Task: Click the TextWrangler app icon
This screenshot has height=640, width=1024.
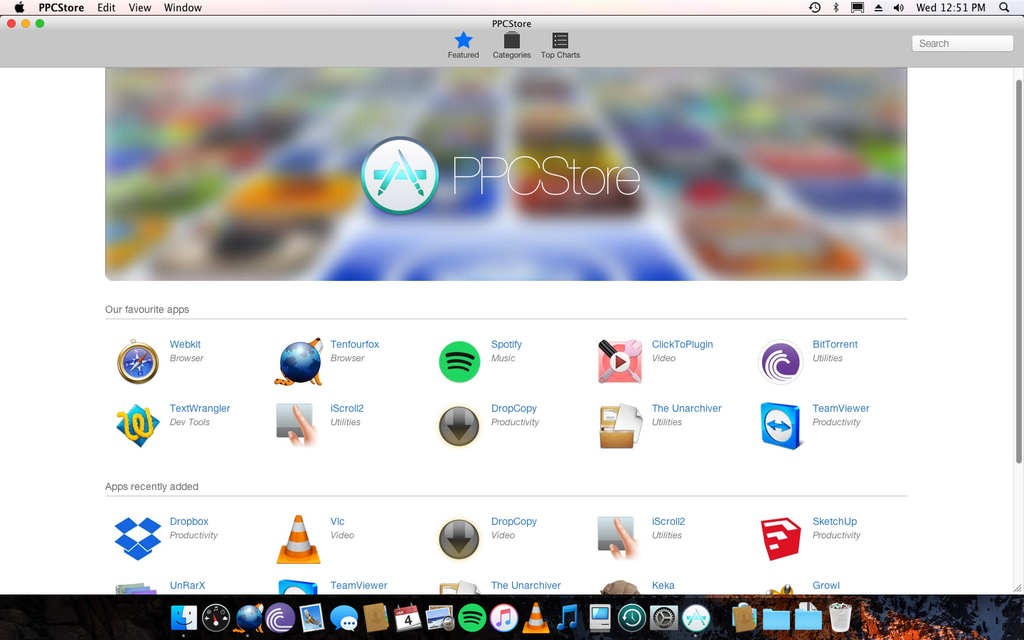Action: [138, 425]
